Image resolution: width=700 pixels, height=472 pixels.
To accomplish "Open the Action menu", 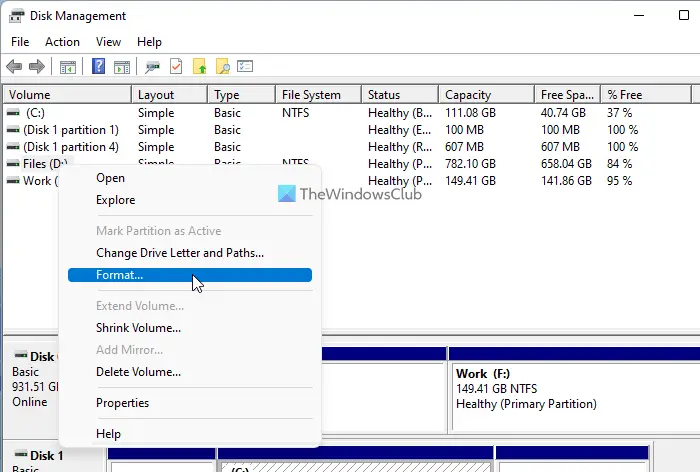I will [62, 42].
